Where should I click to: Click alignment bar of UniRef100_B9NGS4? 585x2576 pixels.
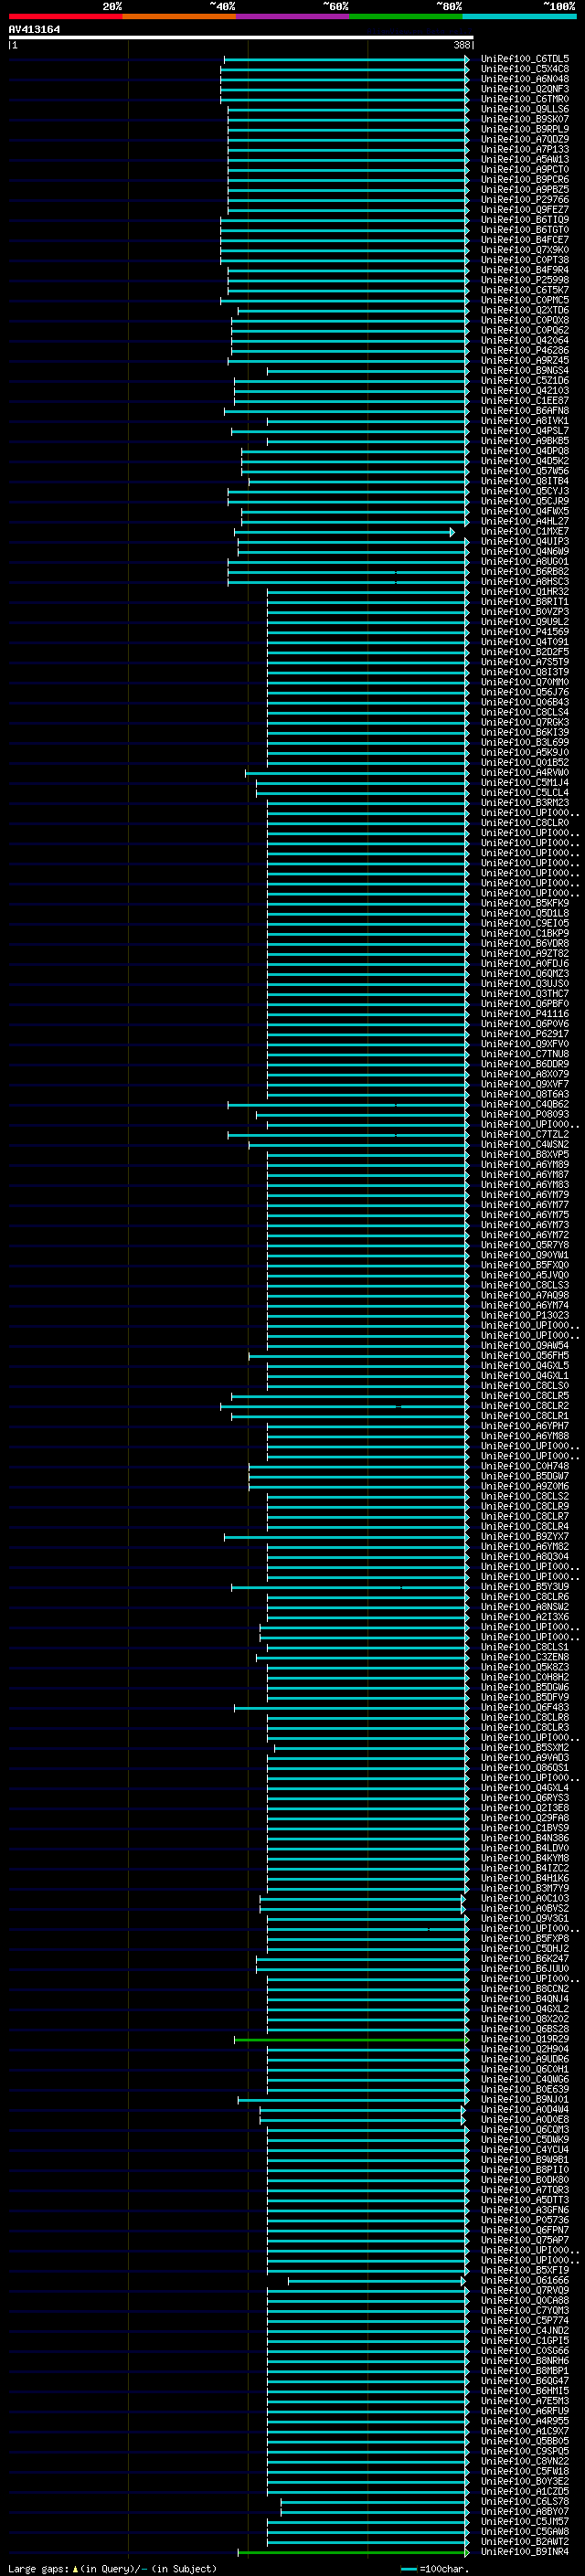(x=368, y=371)
